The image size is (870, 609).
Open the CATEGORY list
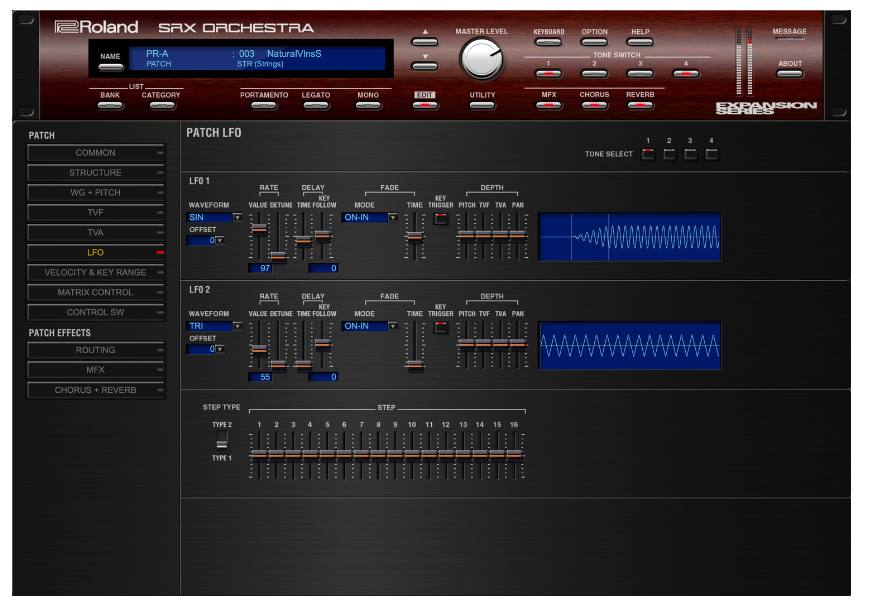tap(161, 105)
